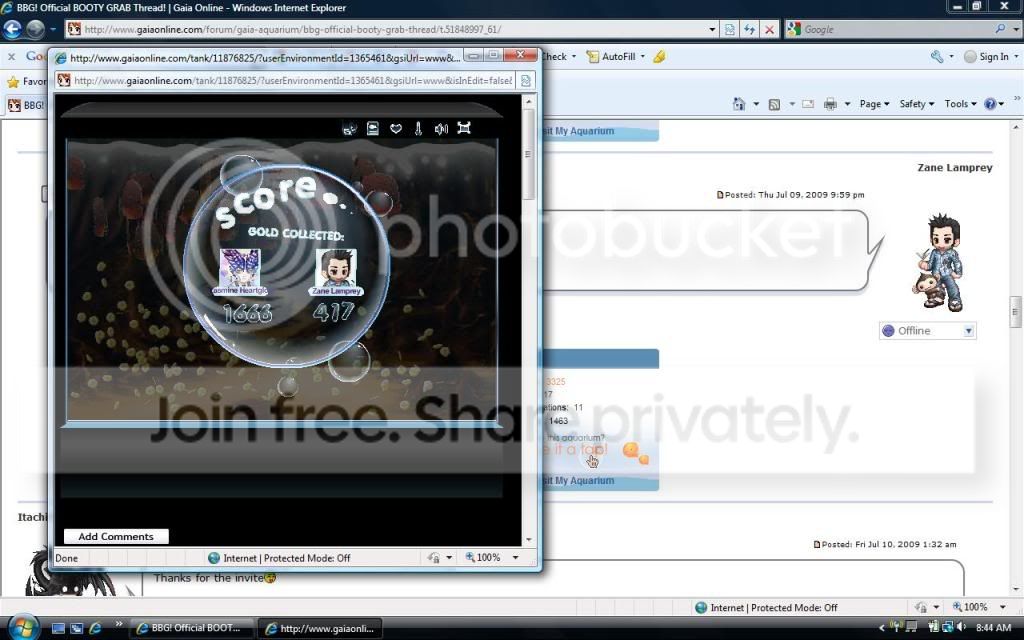Click the taskbar clock showing 8:44 AM
Viewport: 1024px width, 640px height.
coord(993,628)
